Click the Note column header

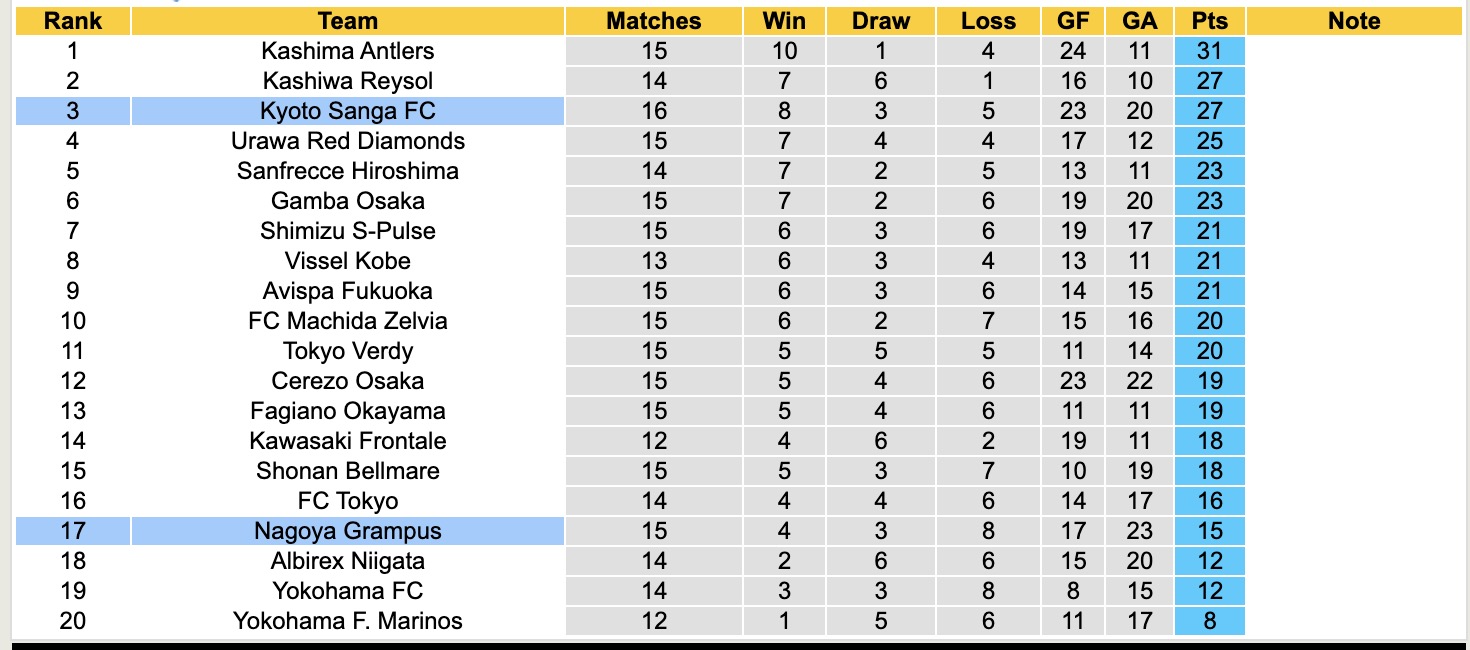1354,21
